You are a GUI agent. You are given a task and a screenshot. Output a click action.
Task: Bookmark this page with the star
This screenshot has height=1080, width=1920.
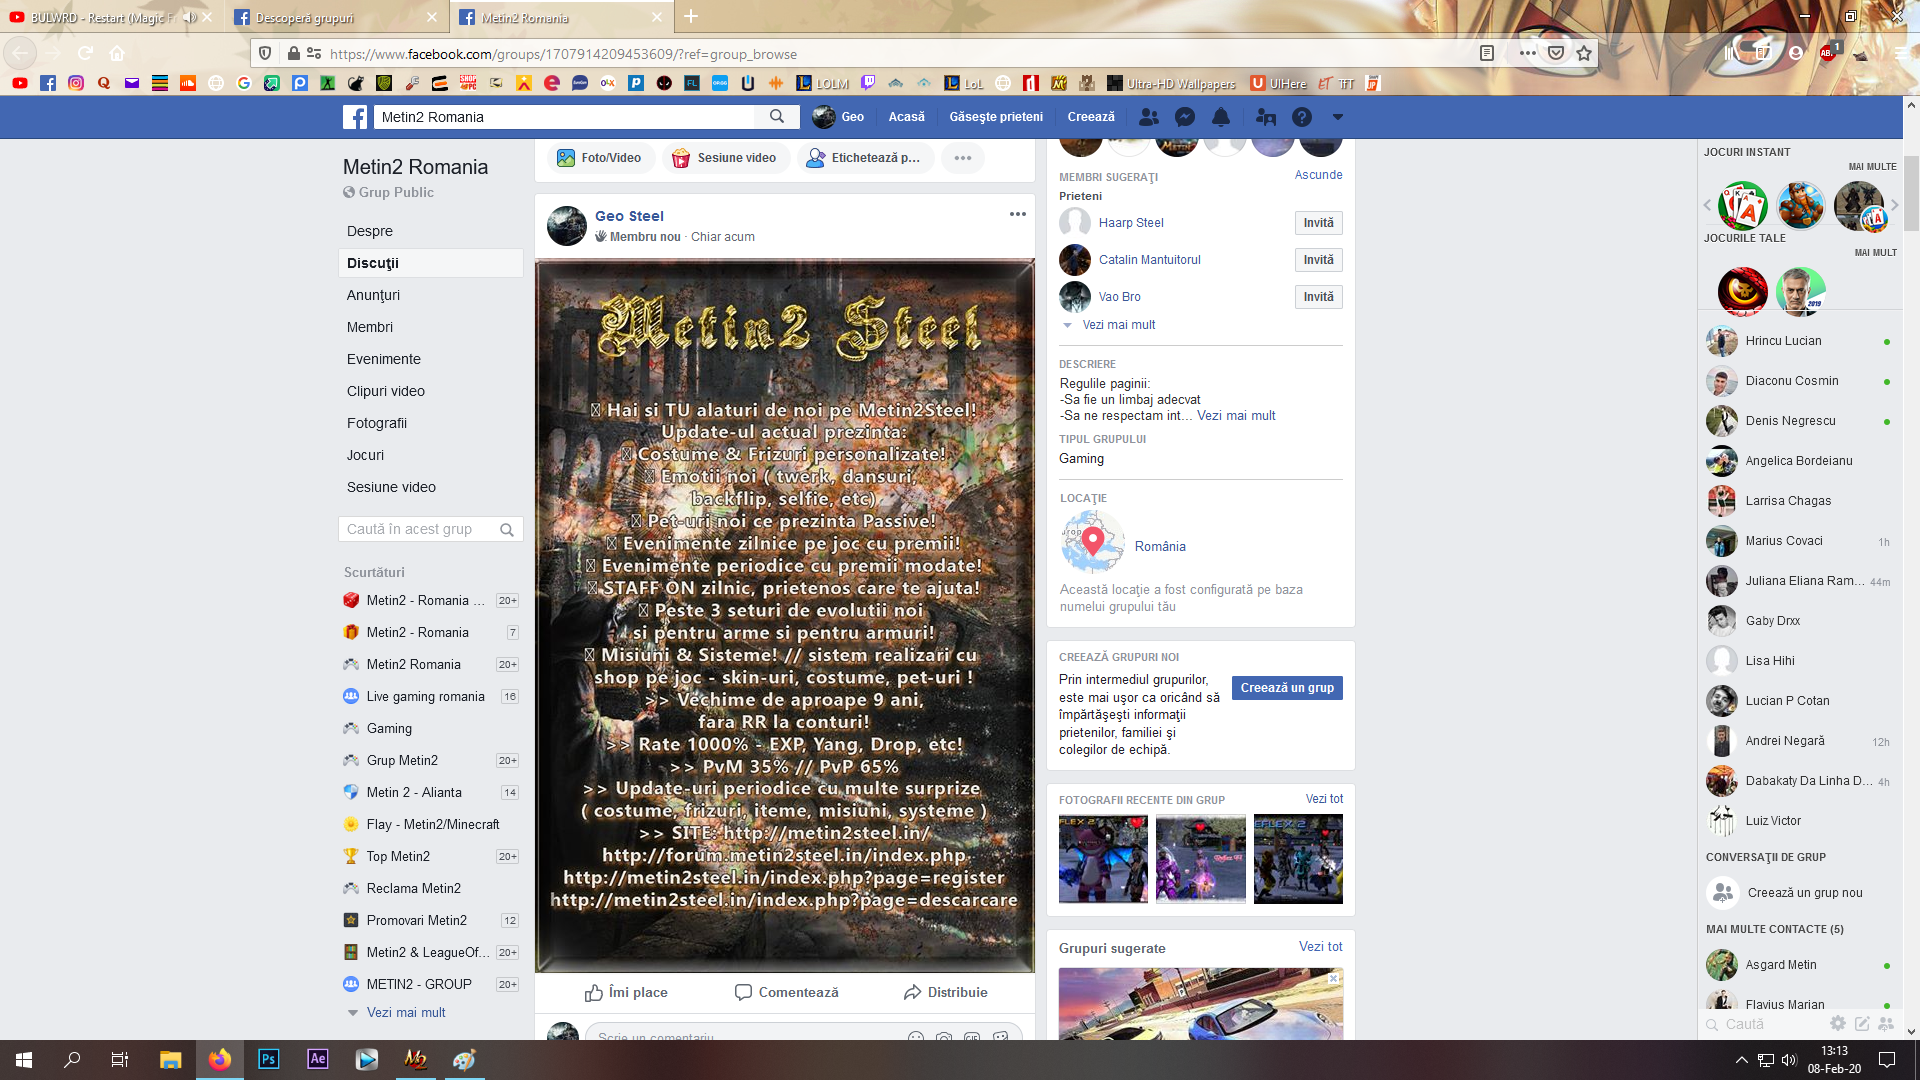tap(1584, 53)
